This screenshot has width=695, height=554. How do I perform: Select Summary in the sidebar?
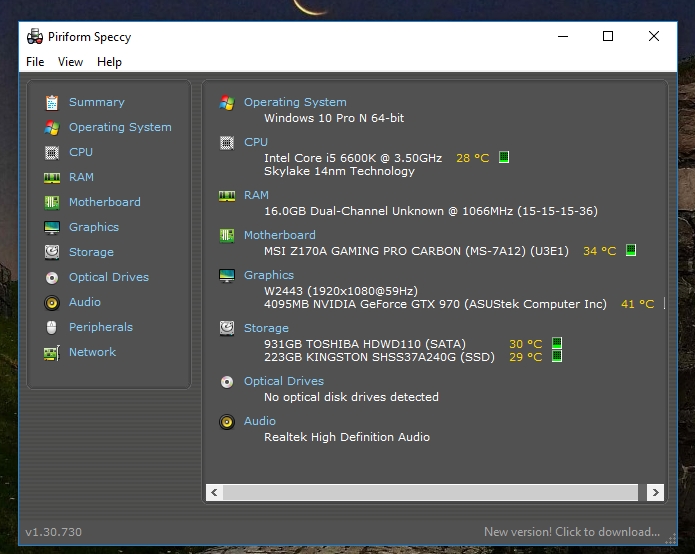pos(97,102)
